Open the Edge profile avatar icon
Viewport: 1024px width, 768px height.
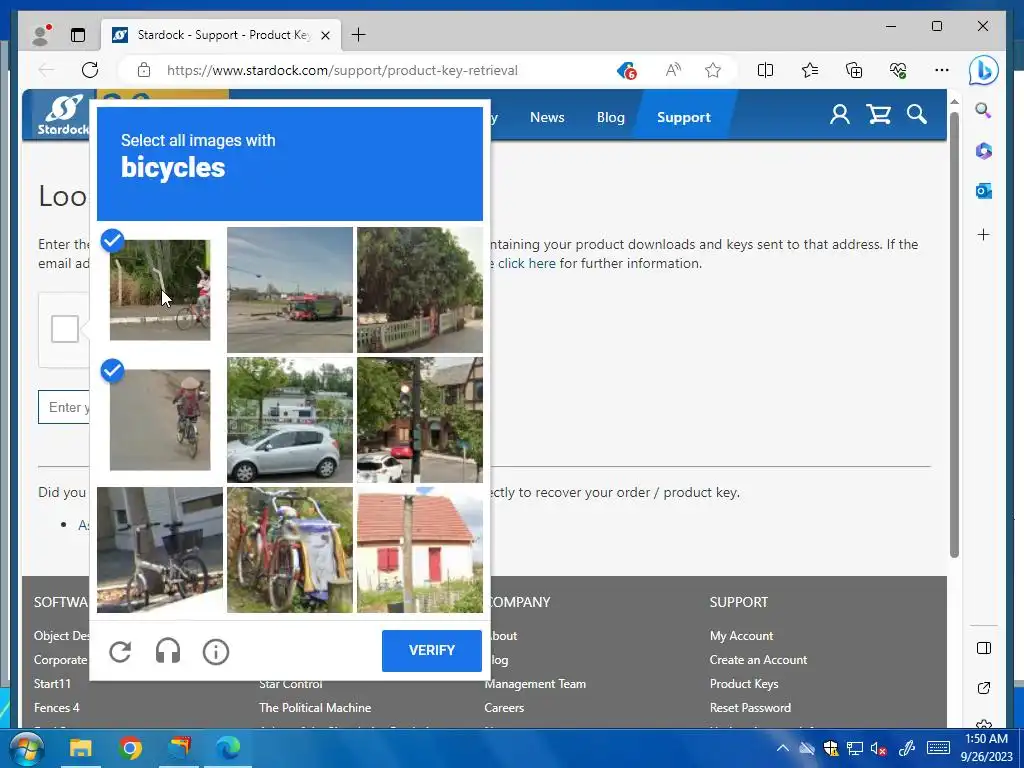[41, 35]
